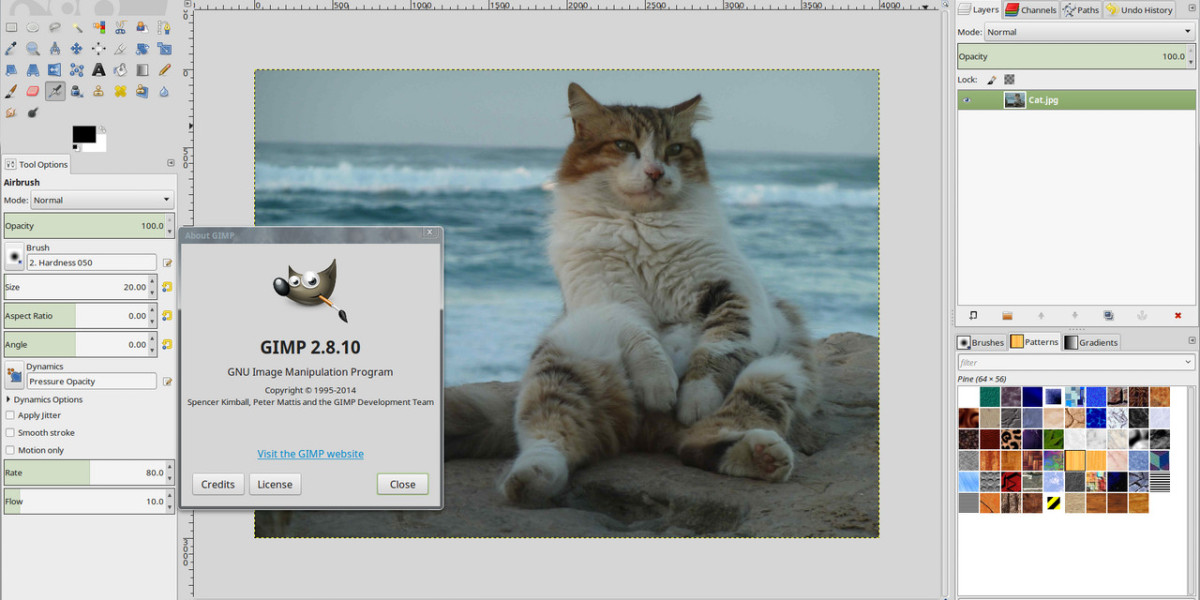The width and height of the screenshot is (1200, 600).
Task: Open the airbrush Mode dropdown in Tool Options
Action: (102, 200)
